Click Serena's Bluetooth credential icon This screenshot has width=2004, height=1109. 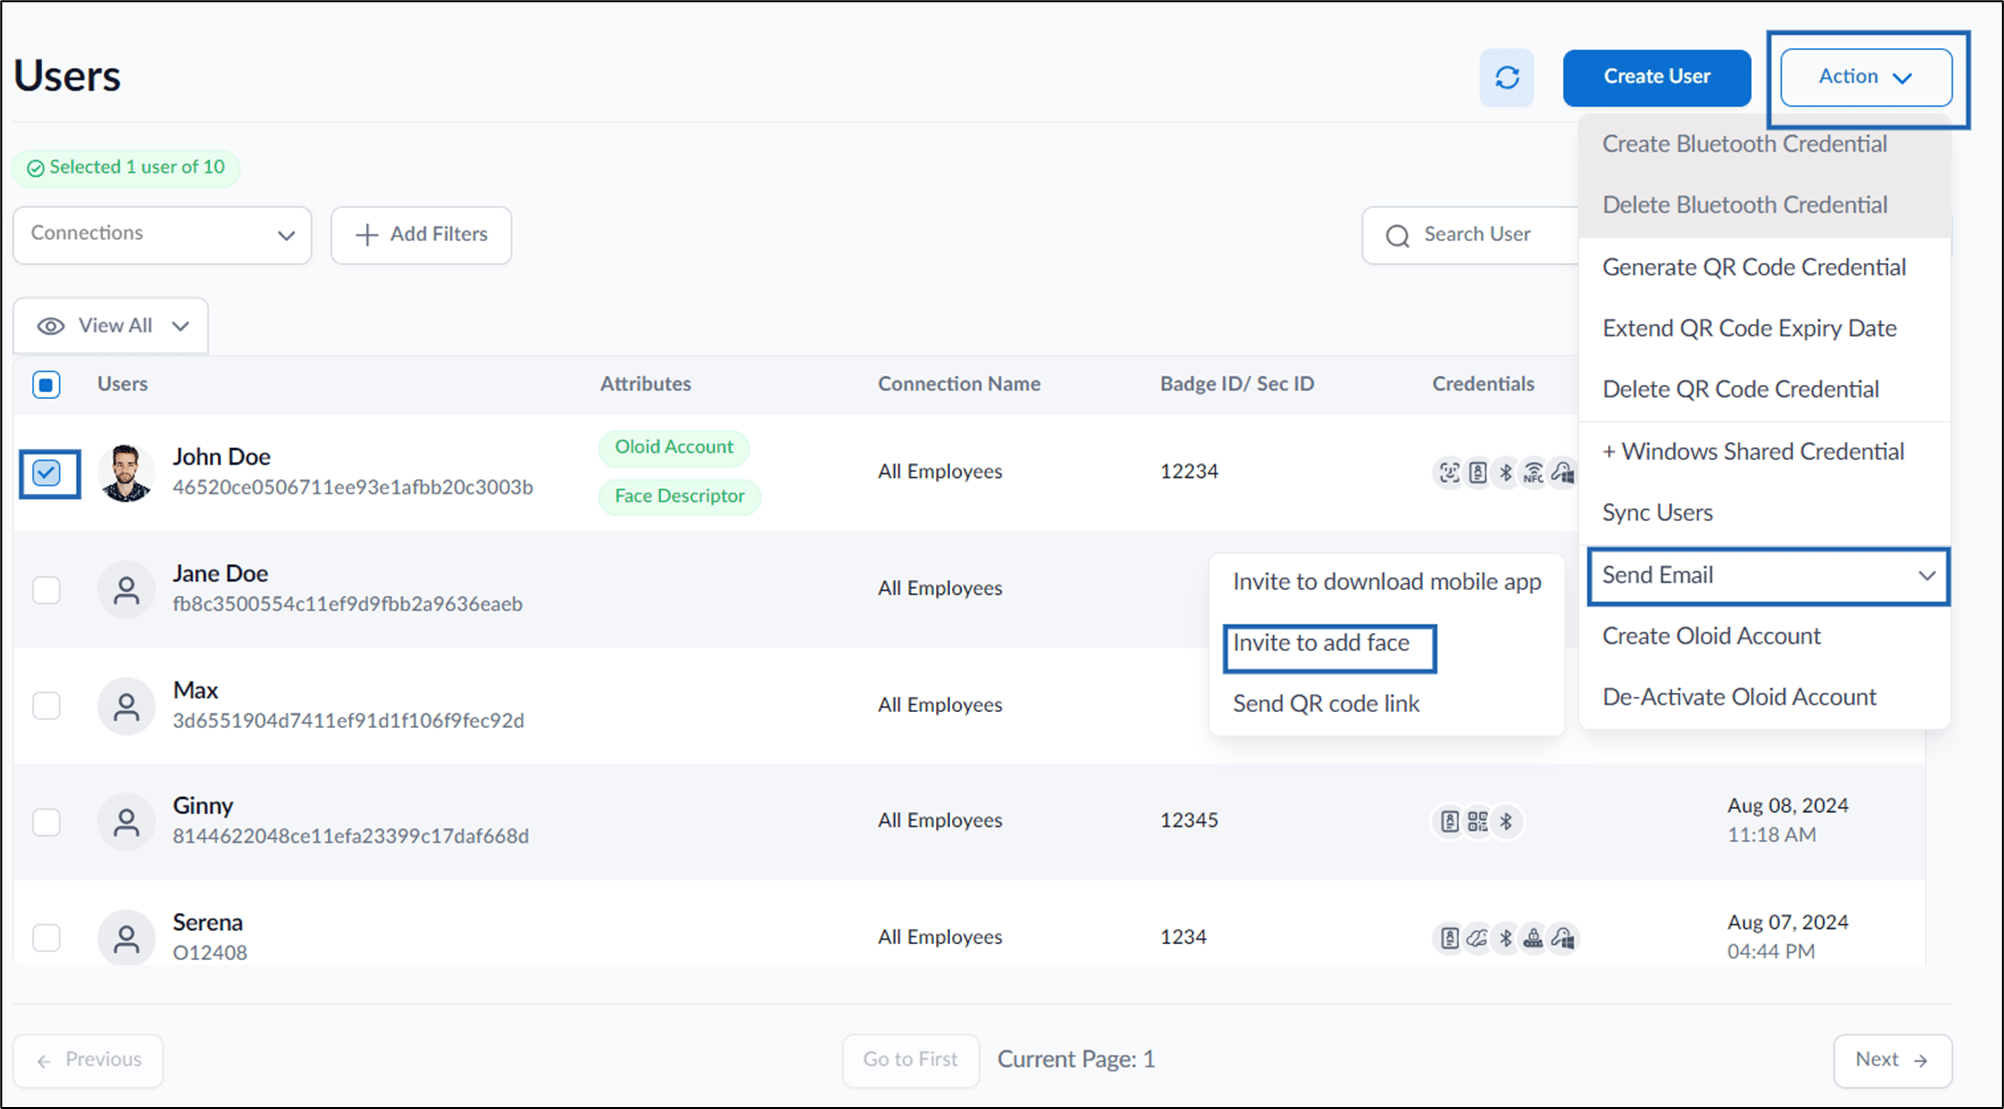point(1506,938)
